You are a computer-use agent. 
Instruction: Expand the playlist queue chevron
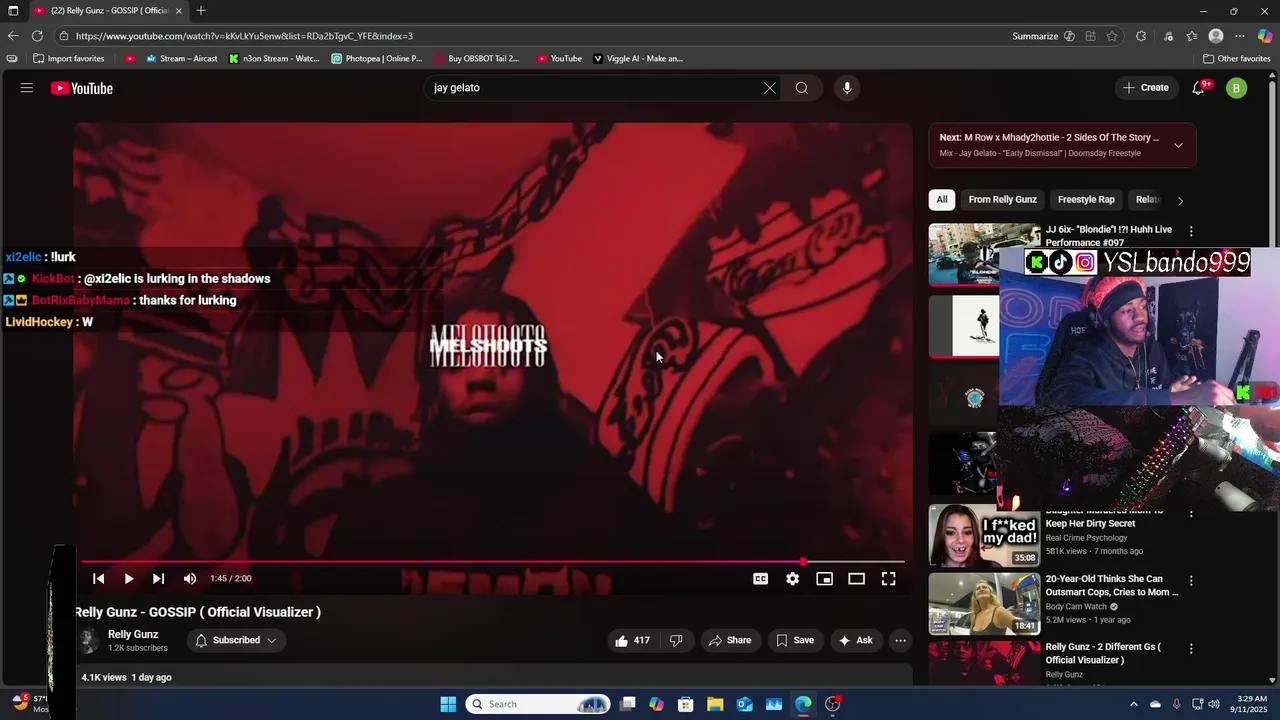pyautogui.click(x=1178, y=145)
